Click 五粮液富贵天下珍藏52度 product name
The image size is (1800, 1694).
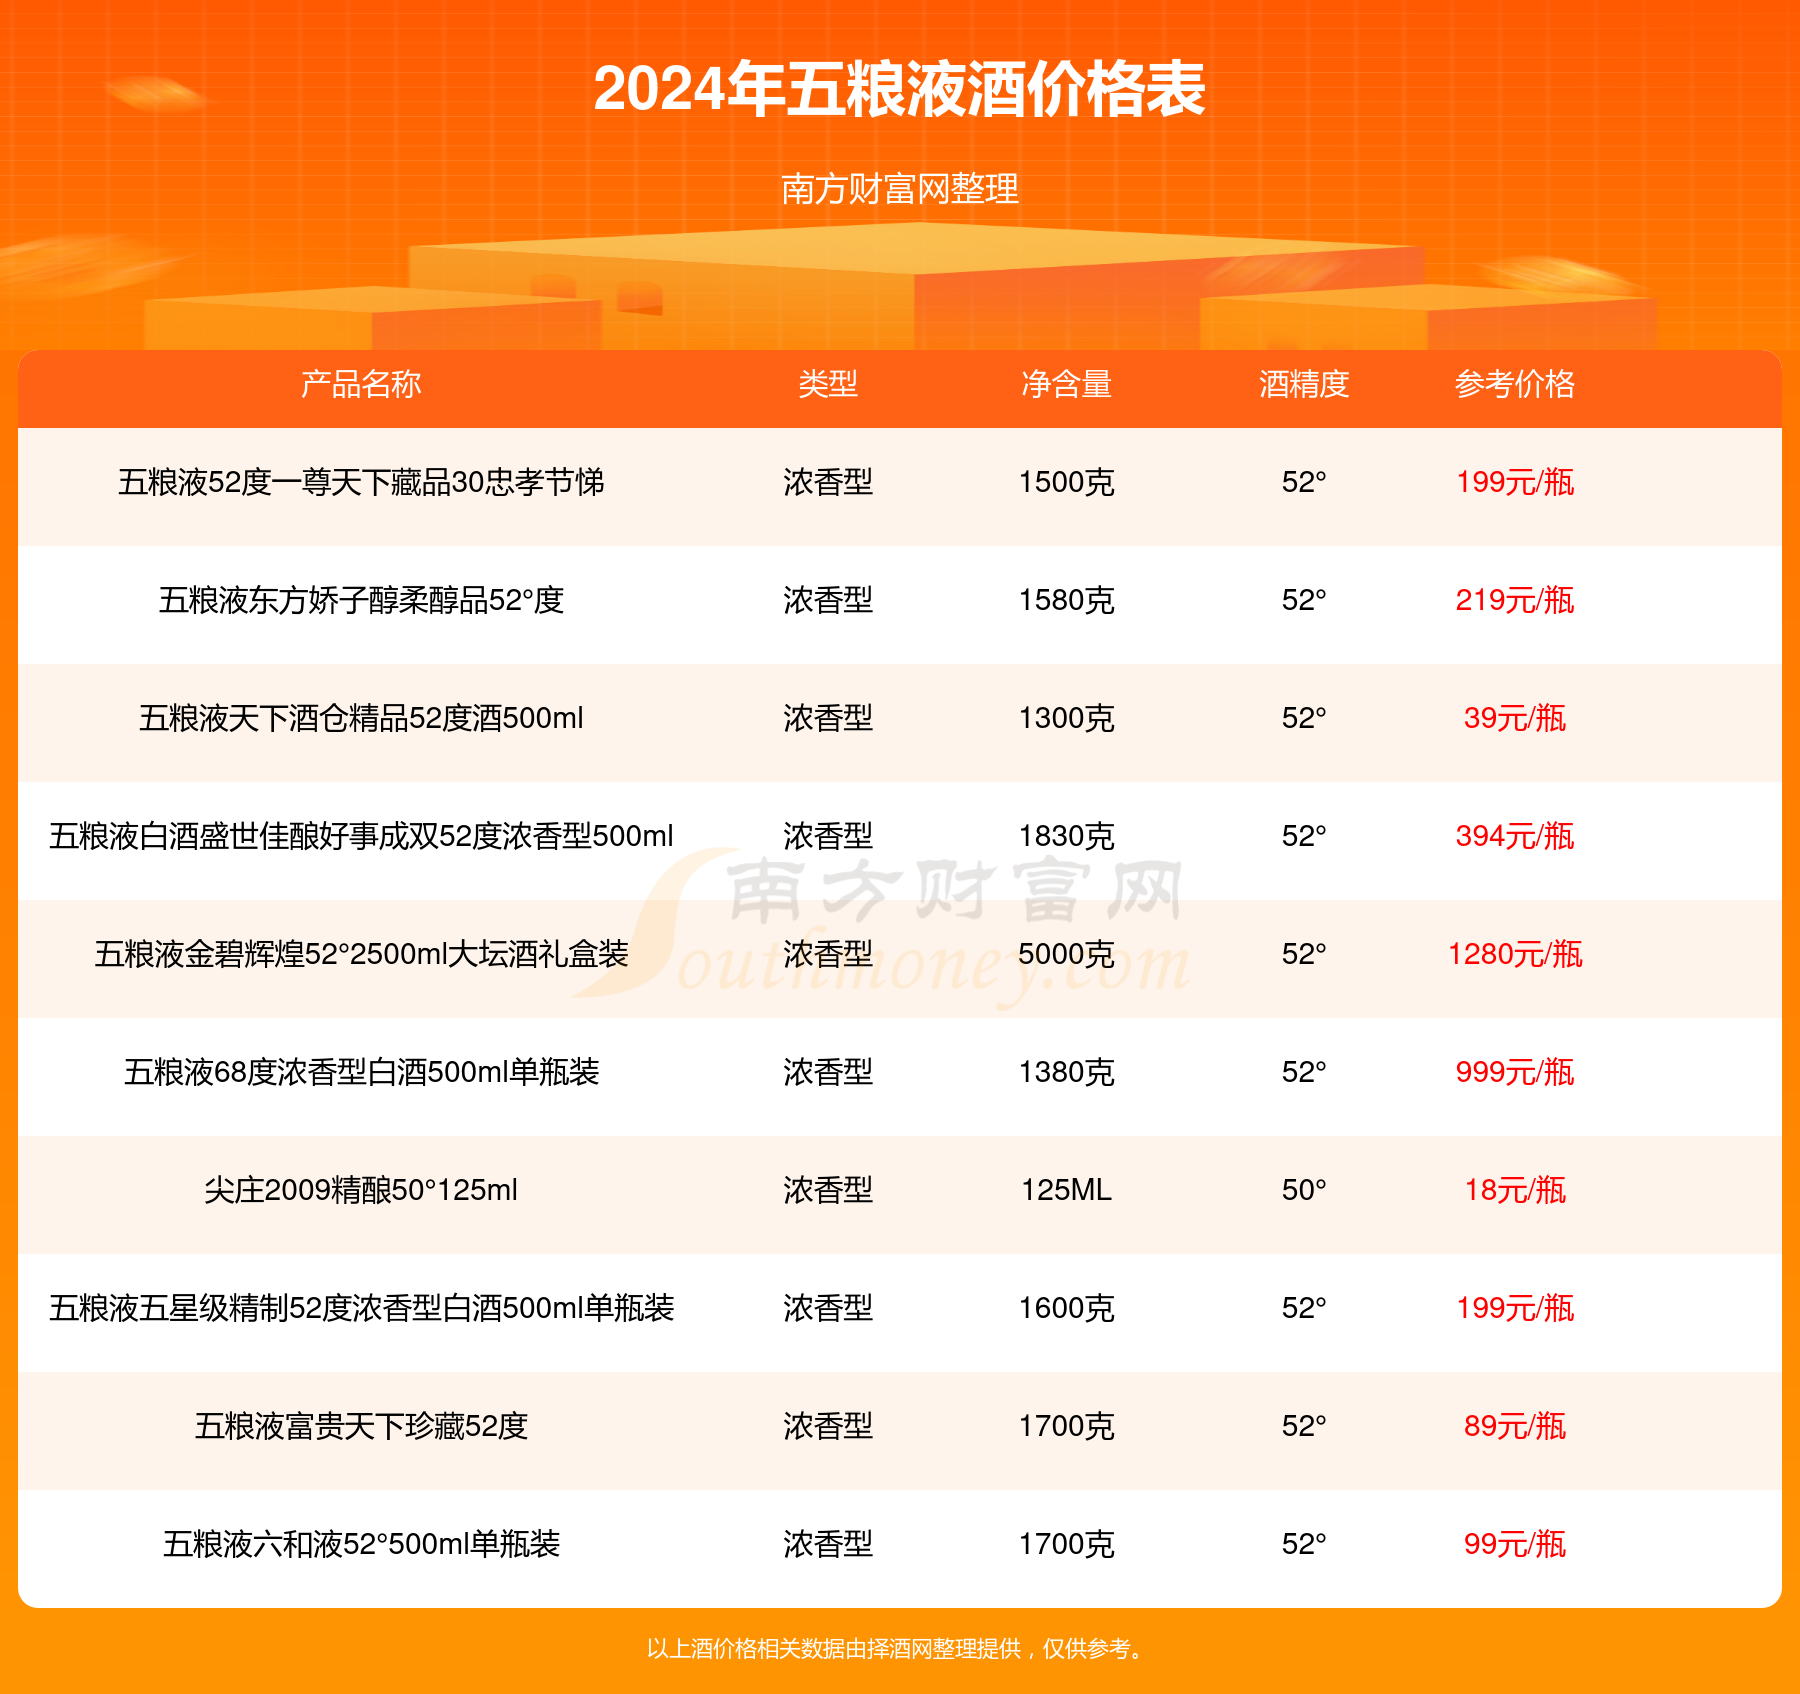[x=361, y=1427]
